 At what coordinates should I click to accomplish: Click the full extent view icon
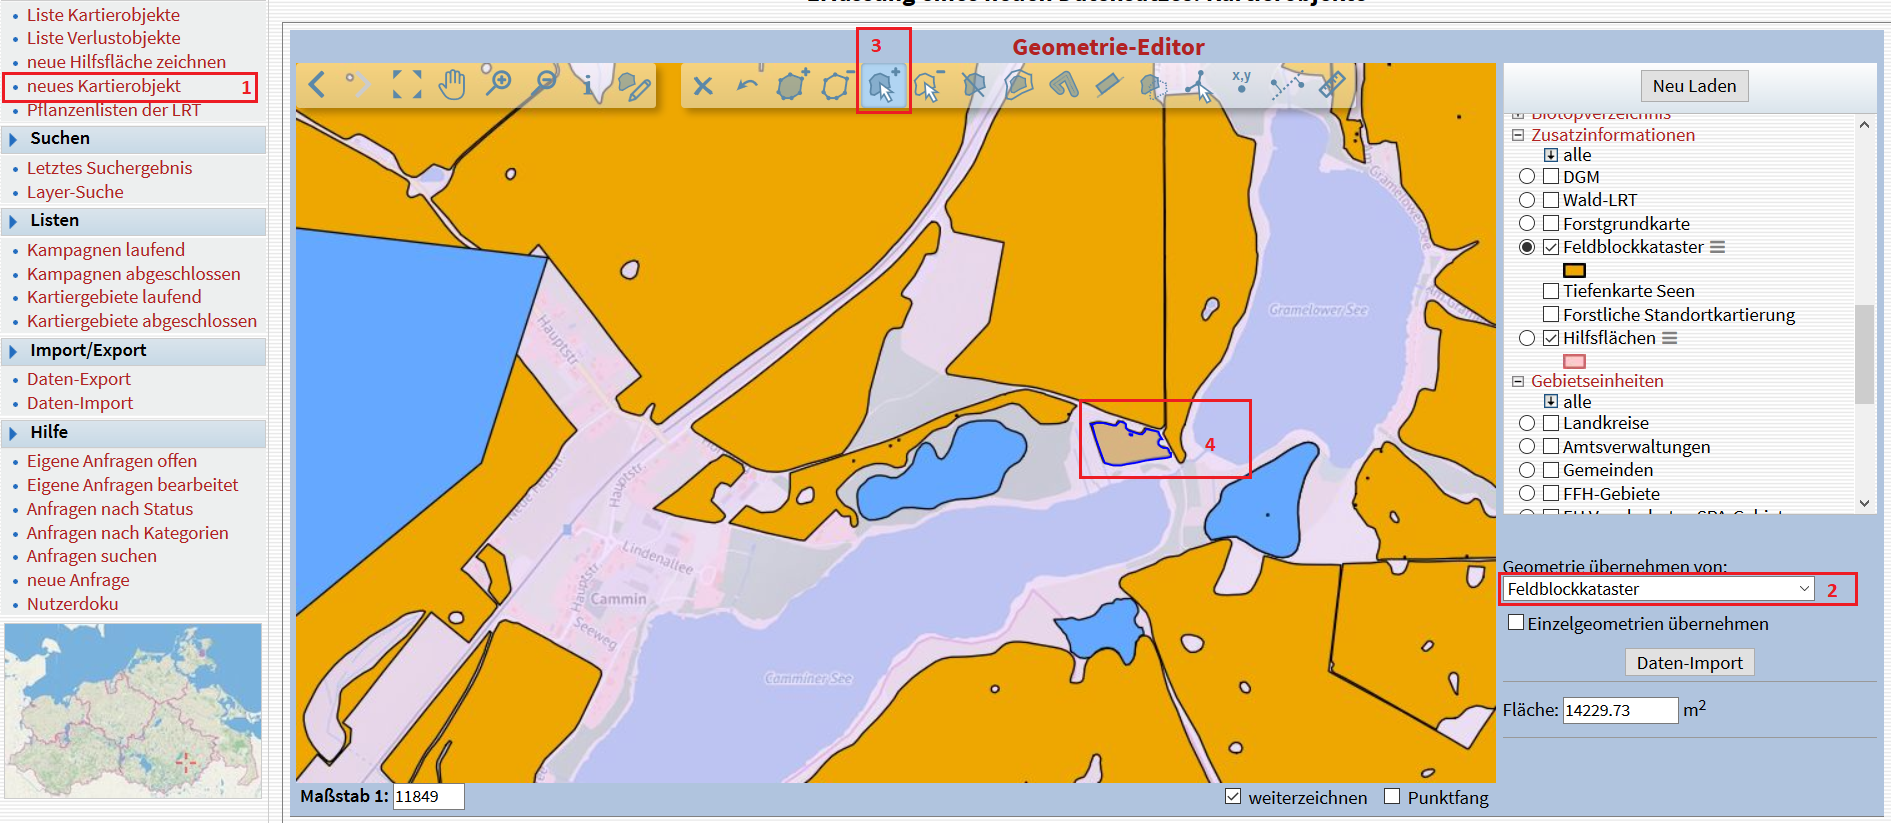pos(406,85)
